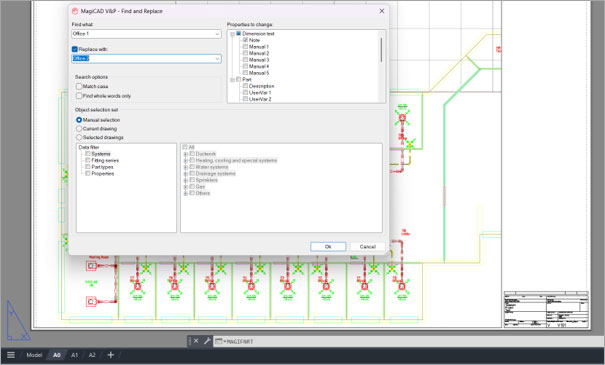Click the UCS triangle icon in the drawing corner
Image resolution: width=605 pixels, height=365 pixels.
(x=17, y=321)
